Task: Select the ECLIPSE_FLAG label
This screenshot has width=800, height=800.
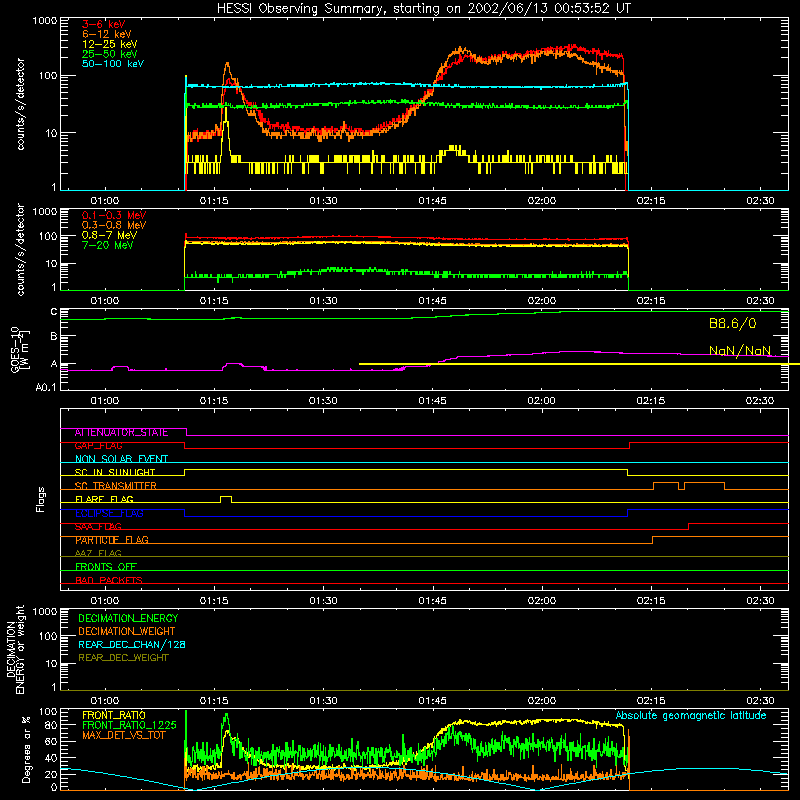Action: pos(109,513)
